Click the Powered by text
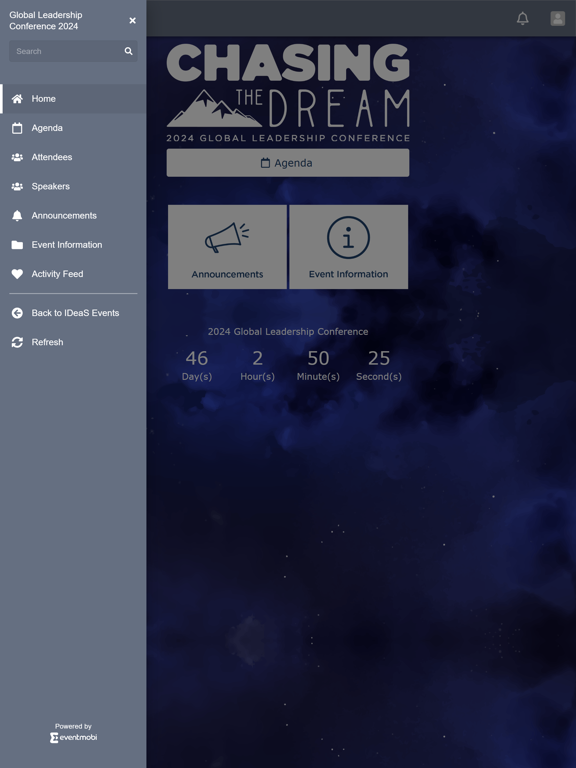The width and height of the screenshot is (576, 768). pos(73,726)
